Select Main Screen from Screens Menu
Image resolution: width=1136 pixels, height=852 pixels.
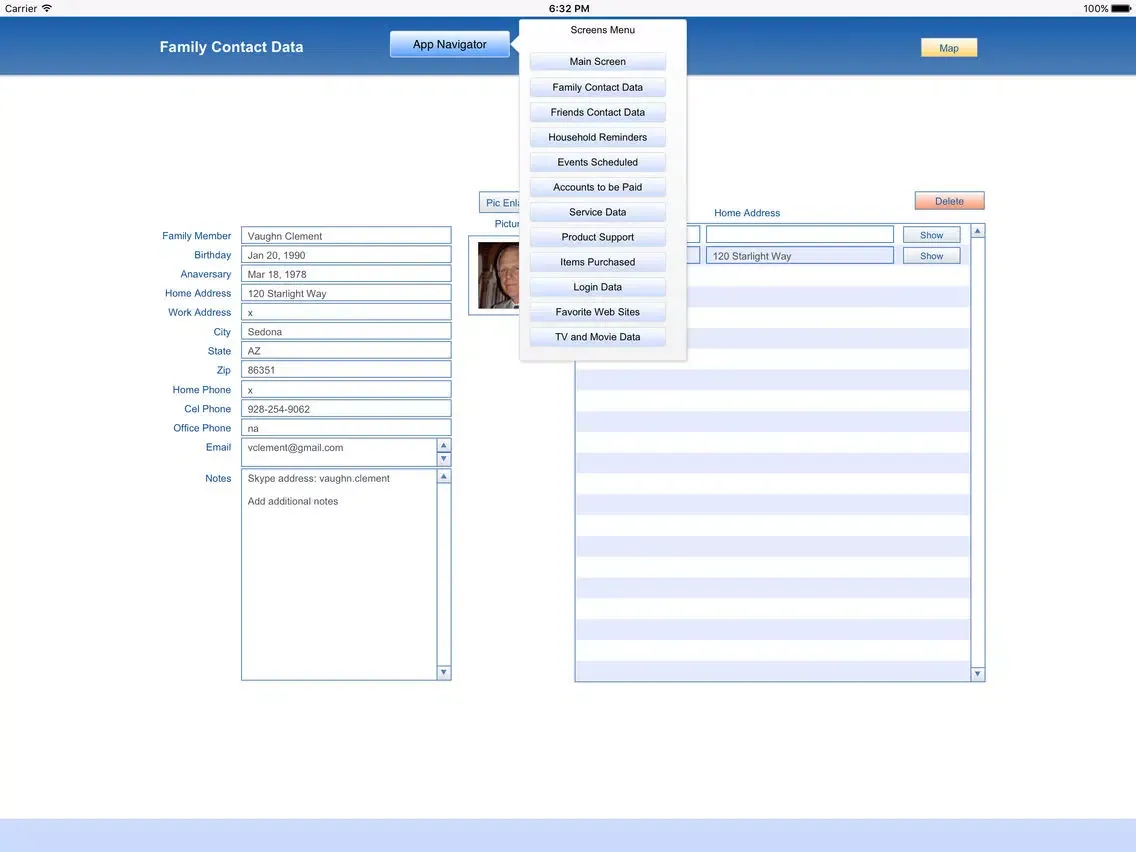click(x=597, y=62)
